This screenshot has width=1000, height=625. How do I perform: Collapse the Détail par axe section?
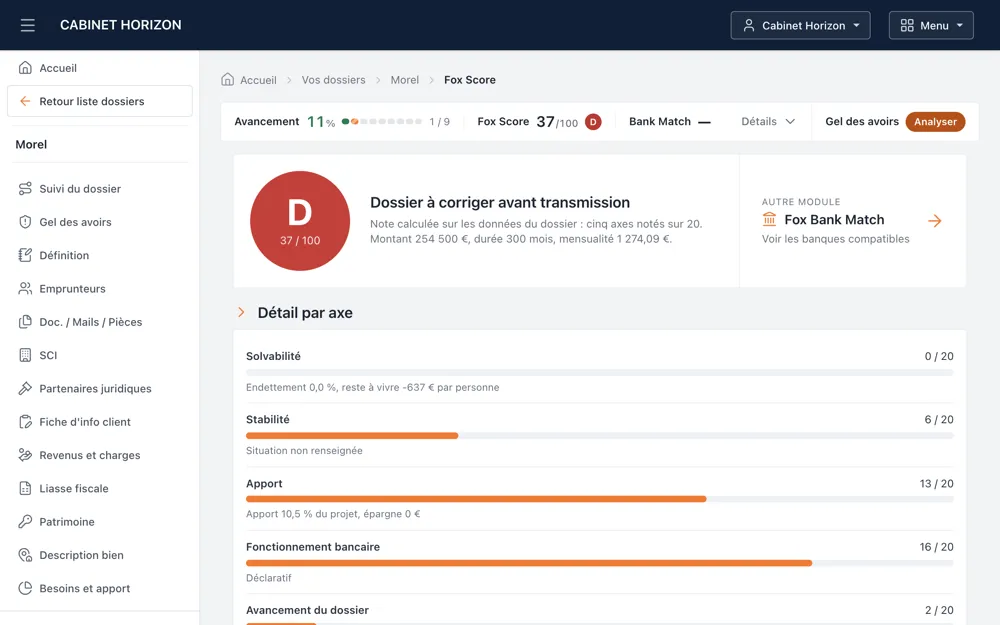(x=241, y=312)
